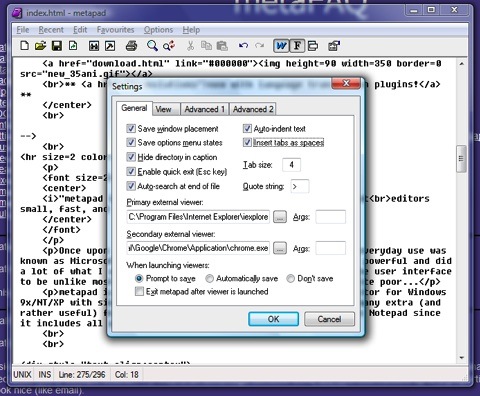The width and height of the screenshot is (480, 396).
Task: Select Prompt to save option
Action: tap(139, 278)
